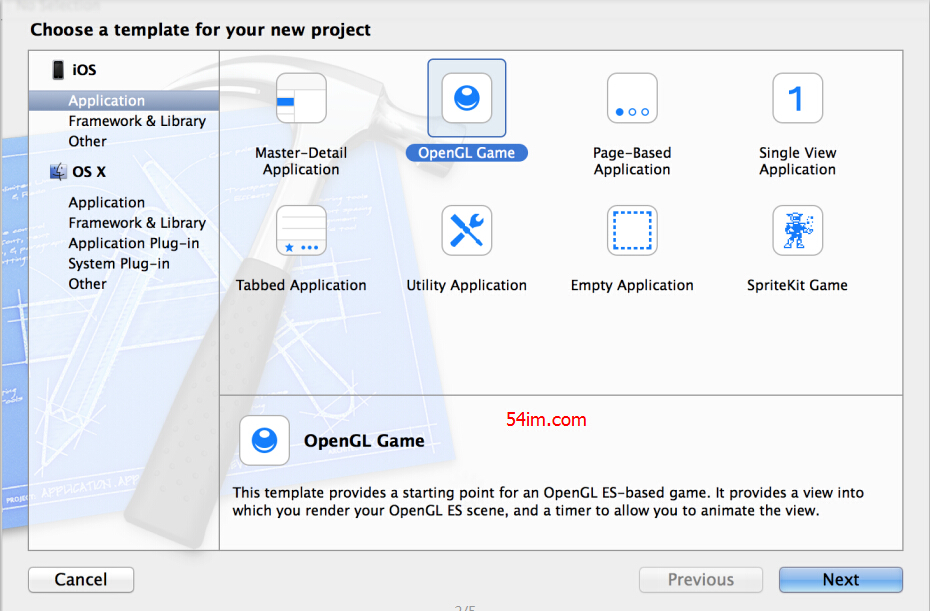This screenshot has width=930, height=611.
Task: Open Framework & Library under iOS
Action: (137, 121)
